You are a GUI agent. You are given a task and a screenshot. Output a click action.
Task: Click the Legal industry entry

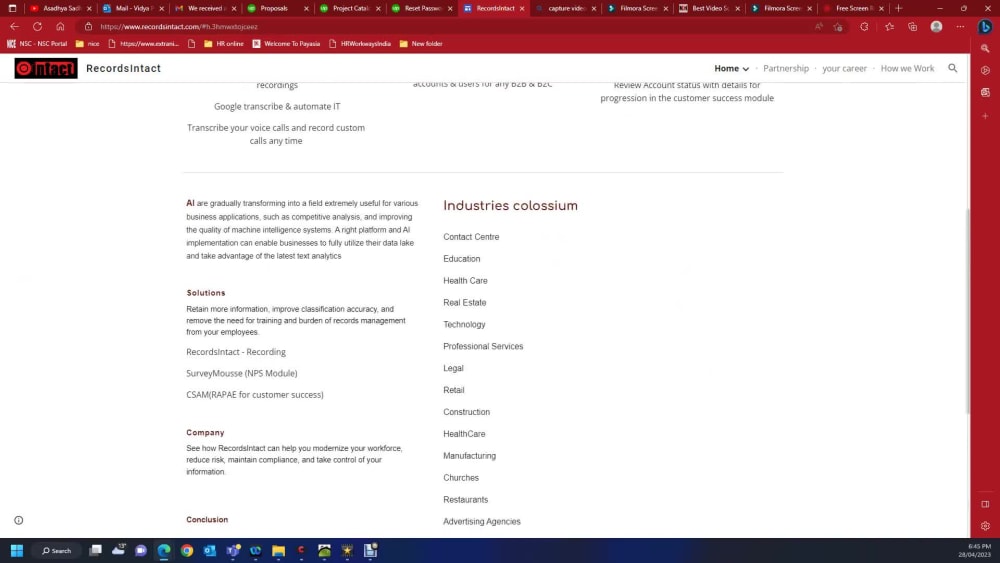453,368
